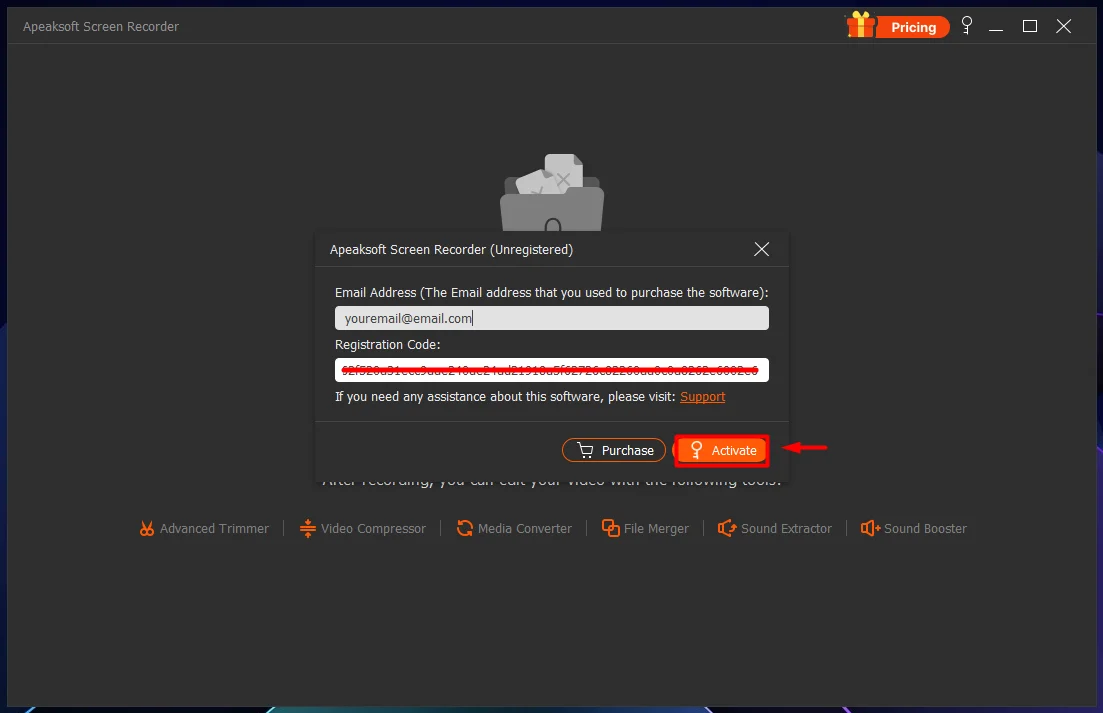Open the Pricing offer button

pyautogui.click(x=913, y=27)
